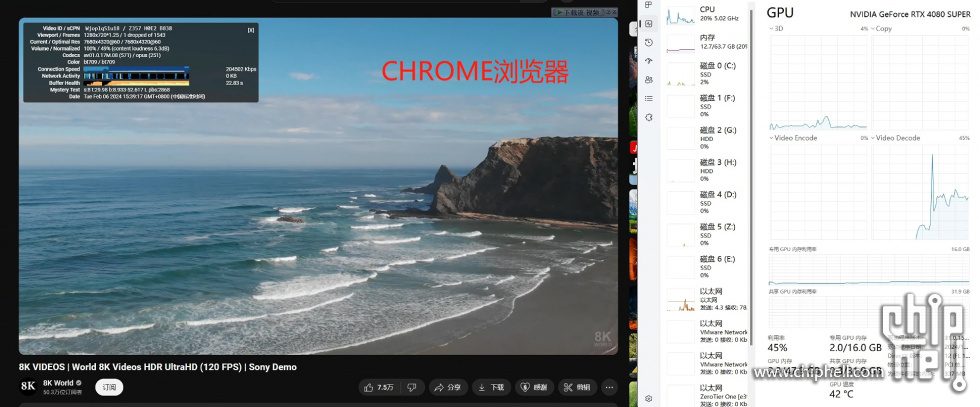Screen dimensions: 980x407
Task: Select 磁盘 6 (E:) in performance list
Action: pyautogui.click(x=707, y=266)
